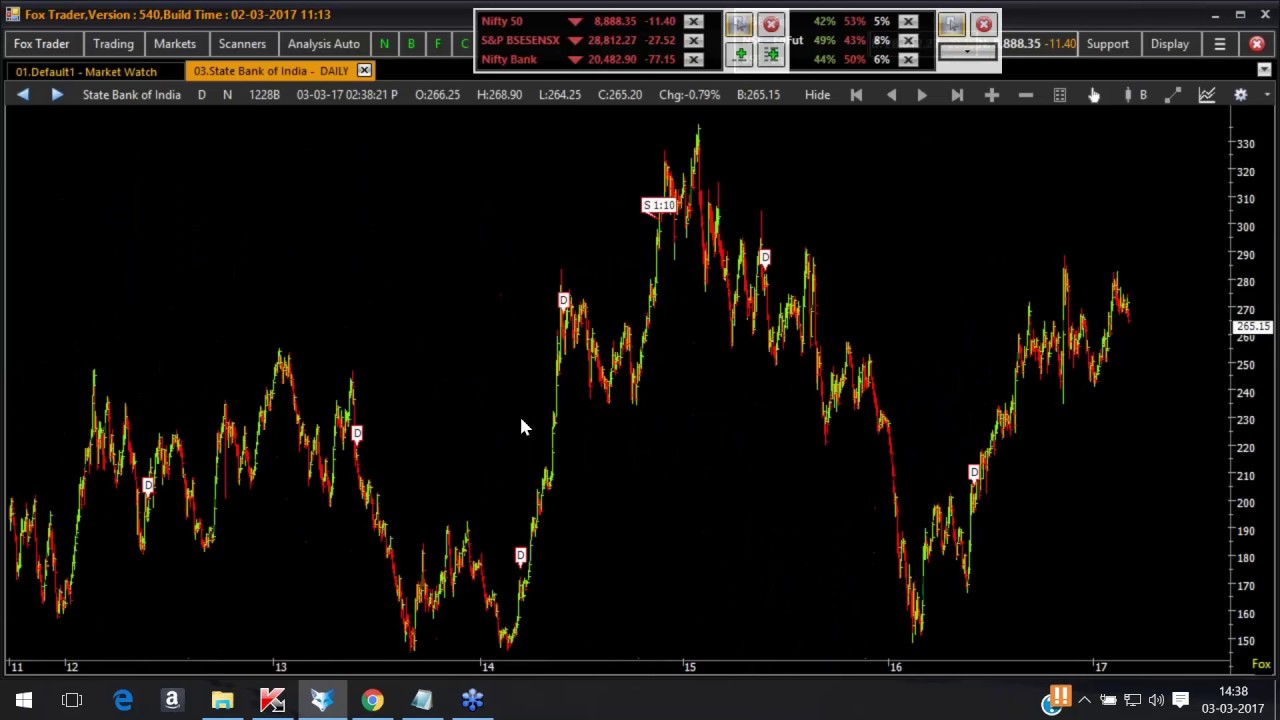Click the green B shortcut button
The width and height of the screenshot is (1280, 720).
[x=411, y=44]
